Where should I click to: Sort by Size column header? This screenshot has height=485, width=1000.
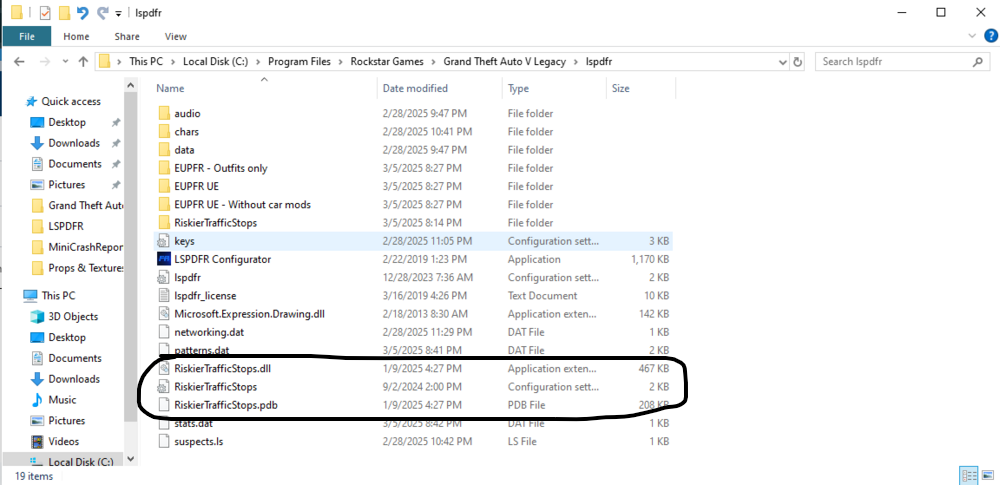[621, 89]
